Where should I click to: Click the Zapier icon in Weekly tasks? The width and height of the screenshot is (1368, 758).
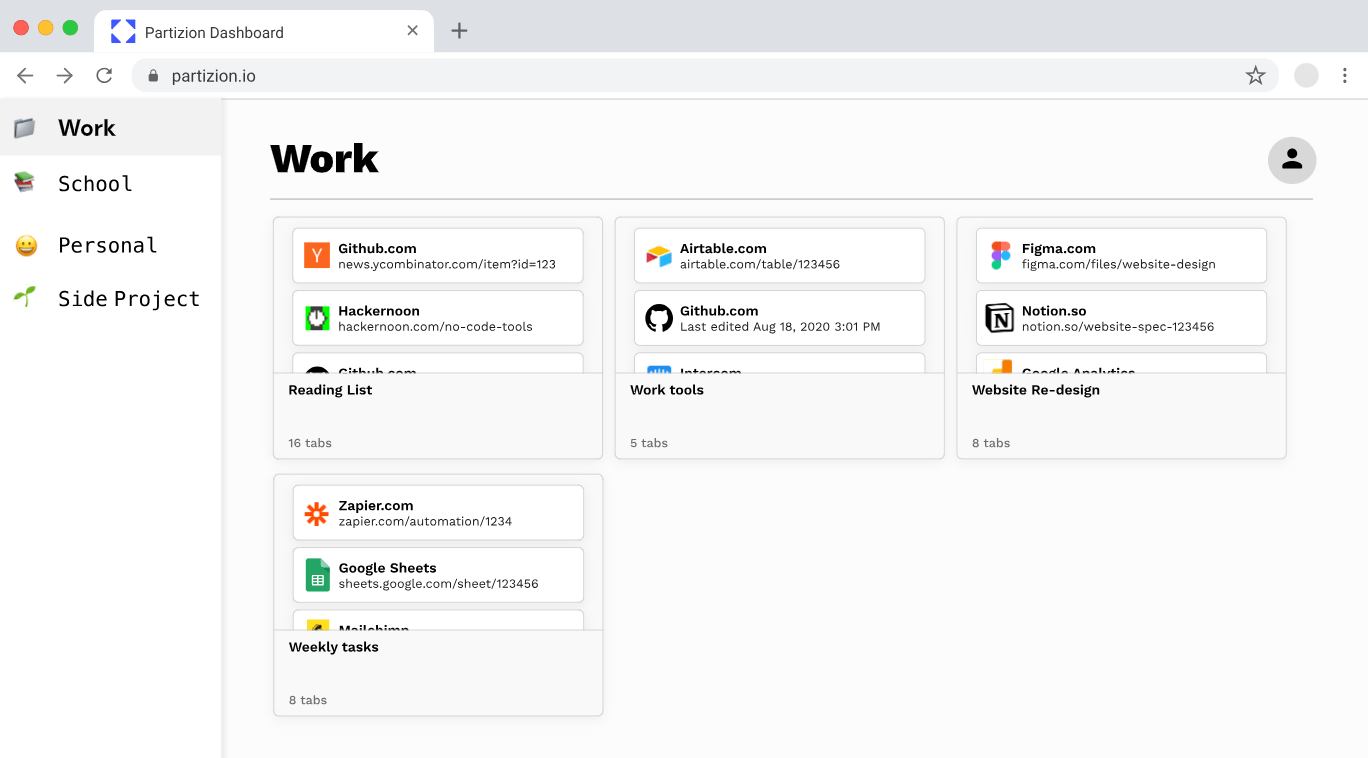(317, 513)
